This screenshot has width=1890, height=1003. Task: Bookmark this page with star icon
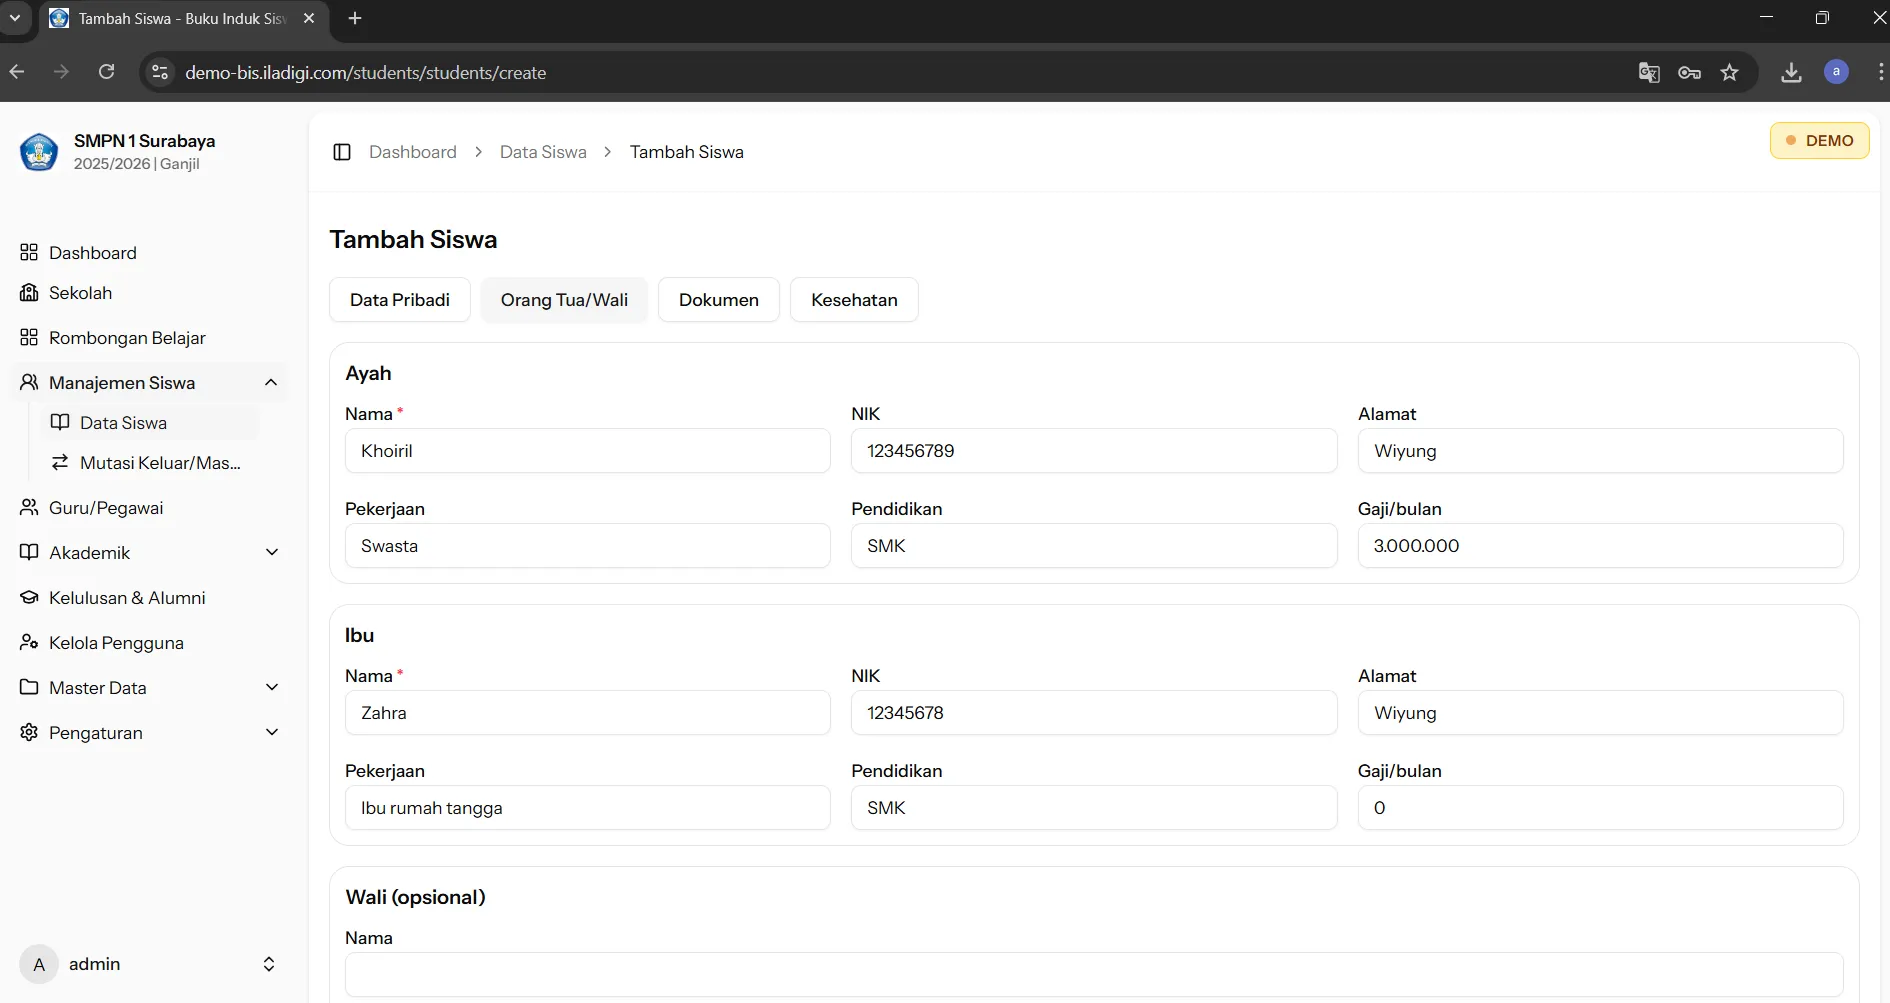[x=1730, y=72]
